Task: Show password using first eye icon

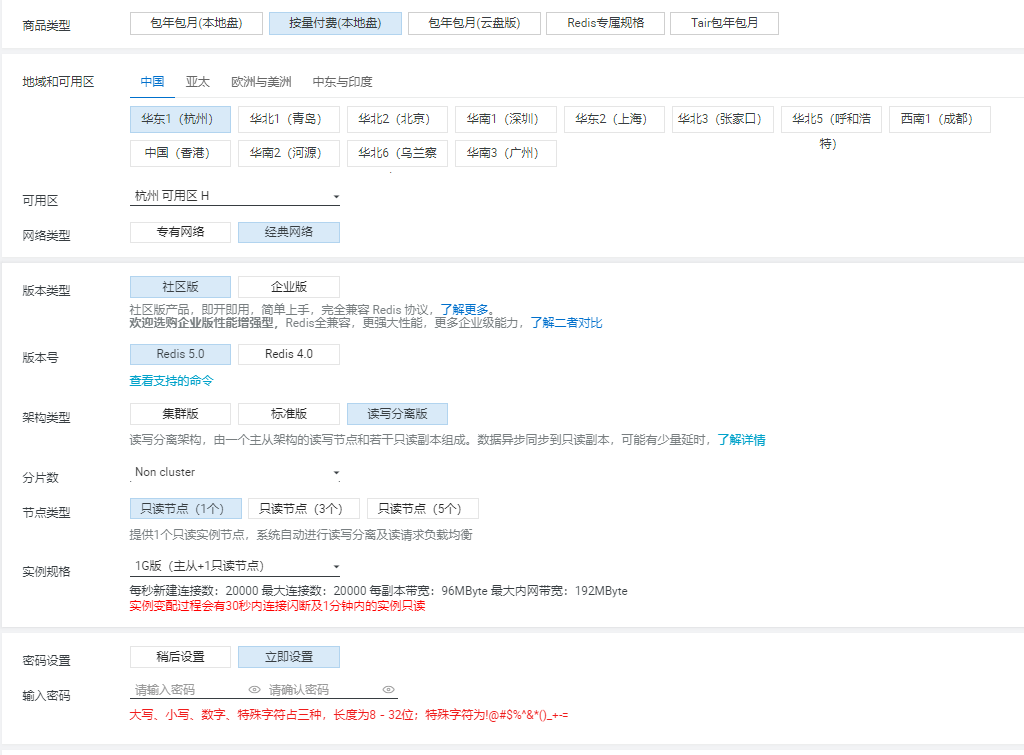Action: coord(255,689)
